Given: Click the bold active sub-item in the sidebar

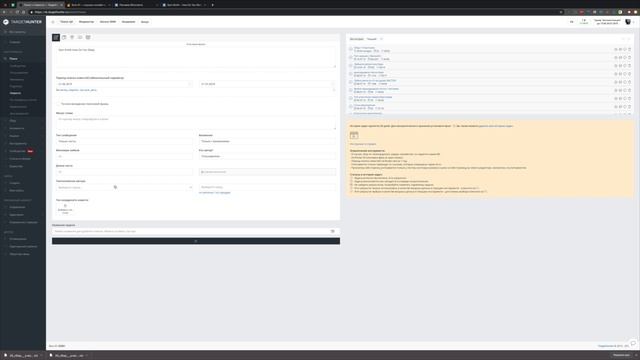Looking at the screenshot, I should (15, 93).
